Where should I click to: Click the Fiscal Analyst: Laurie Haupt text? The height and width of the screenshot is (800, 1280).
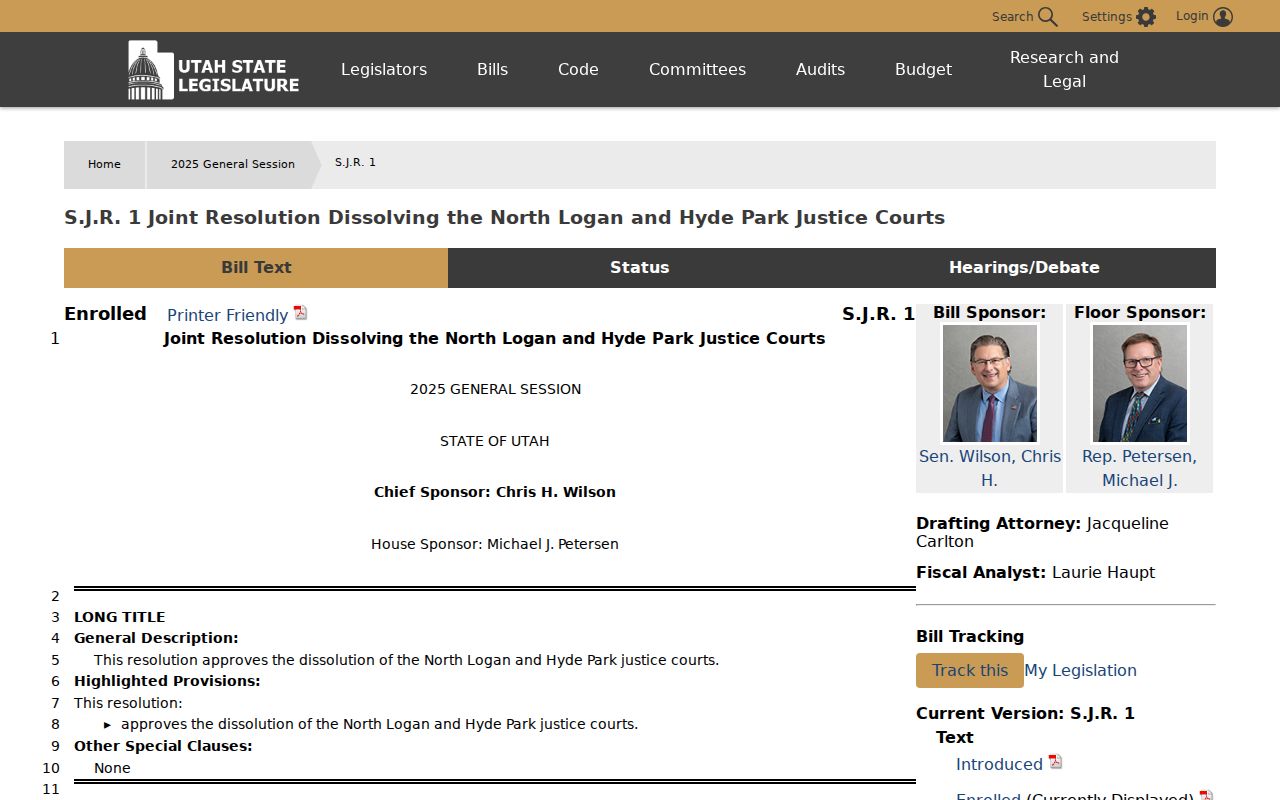[x=1035, y=573]
